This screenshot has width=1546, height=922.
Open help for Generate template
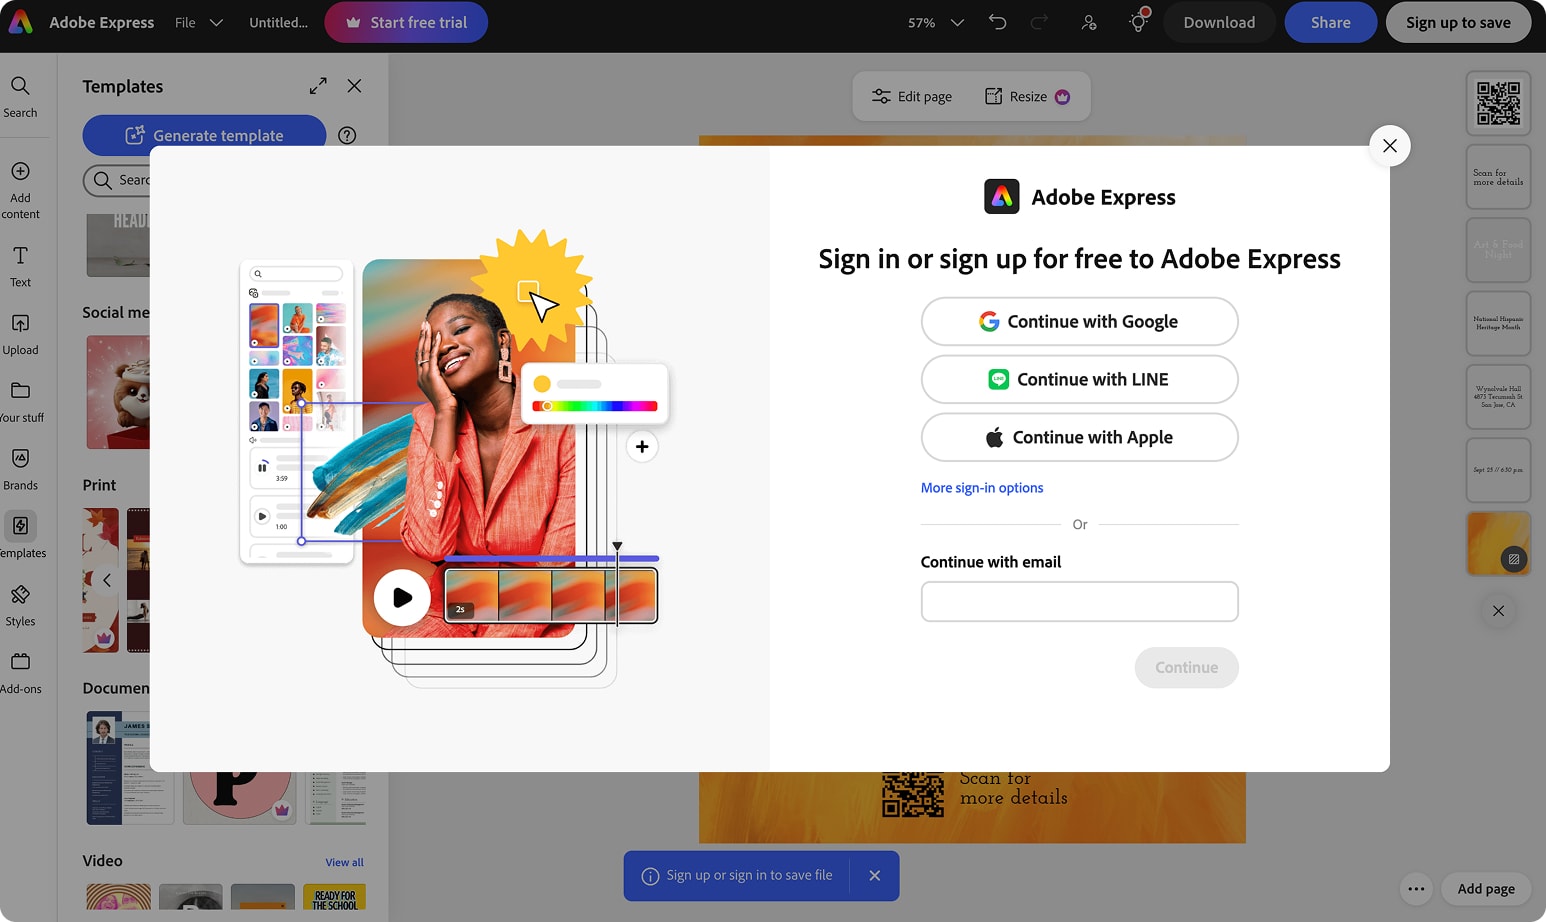(347, 135)
